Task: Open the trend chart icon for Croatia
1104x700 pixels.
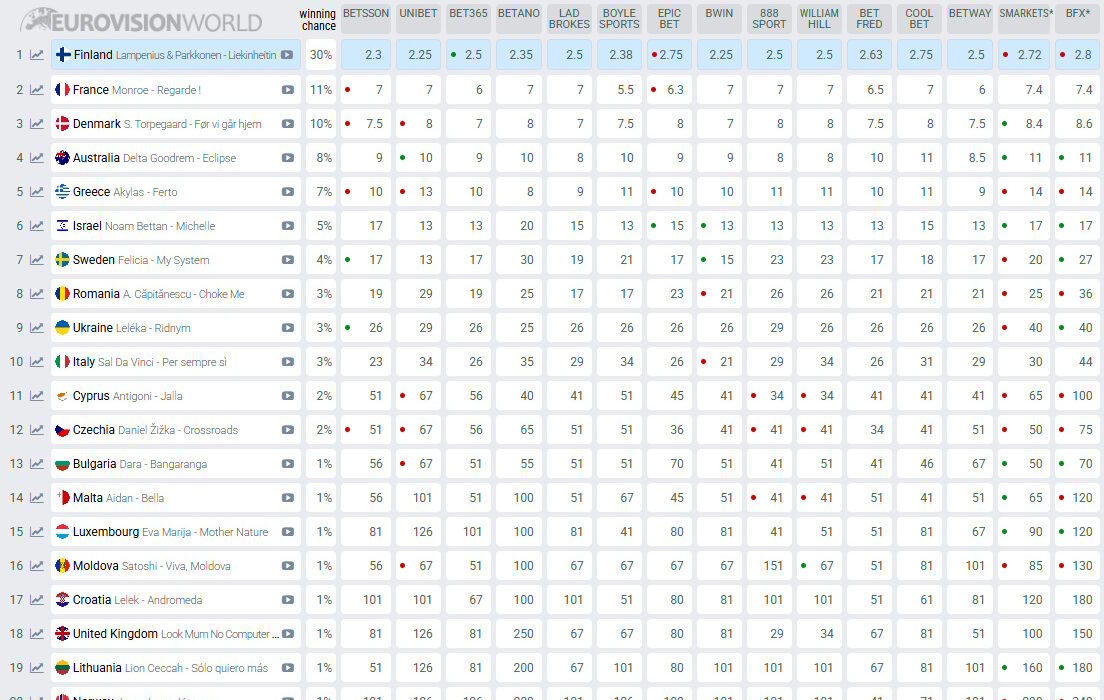Action: tap(36, 600)
